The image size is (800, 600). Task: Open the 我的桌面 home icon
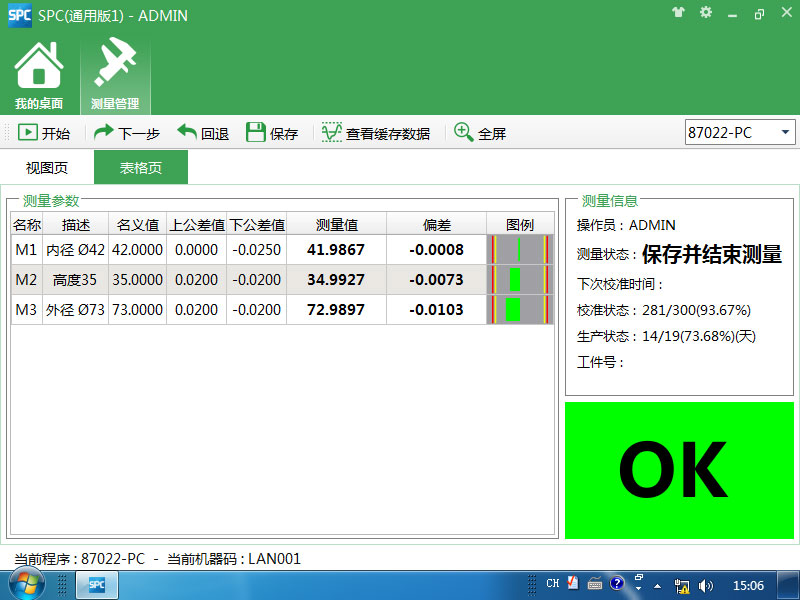click(x=39, y=76)
